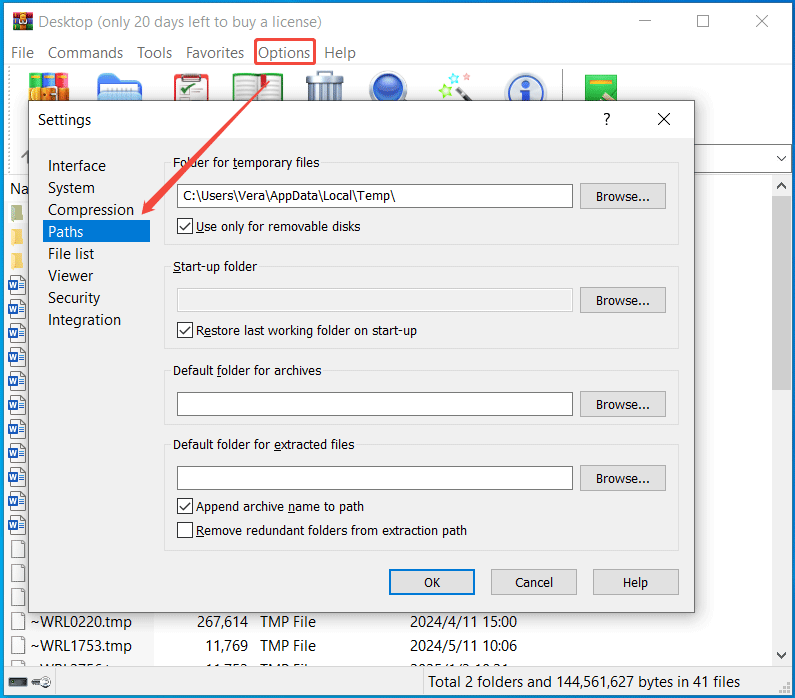
Task: Browse for default extracted files folder
Action: 623,478
